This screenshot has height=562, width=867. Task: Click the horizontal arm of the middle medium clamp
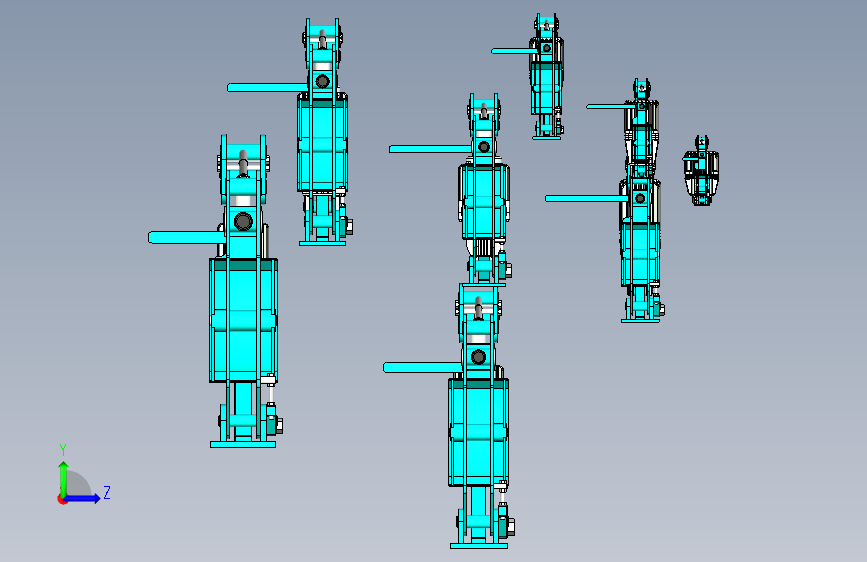(x=430, y=149)
